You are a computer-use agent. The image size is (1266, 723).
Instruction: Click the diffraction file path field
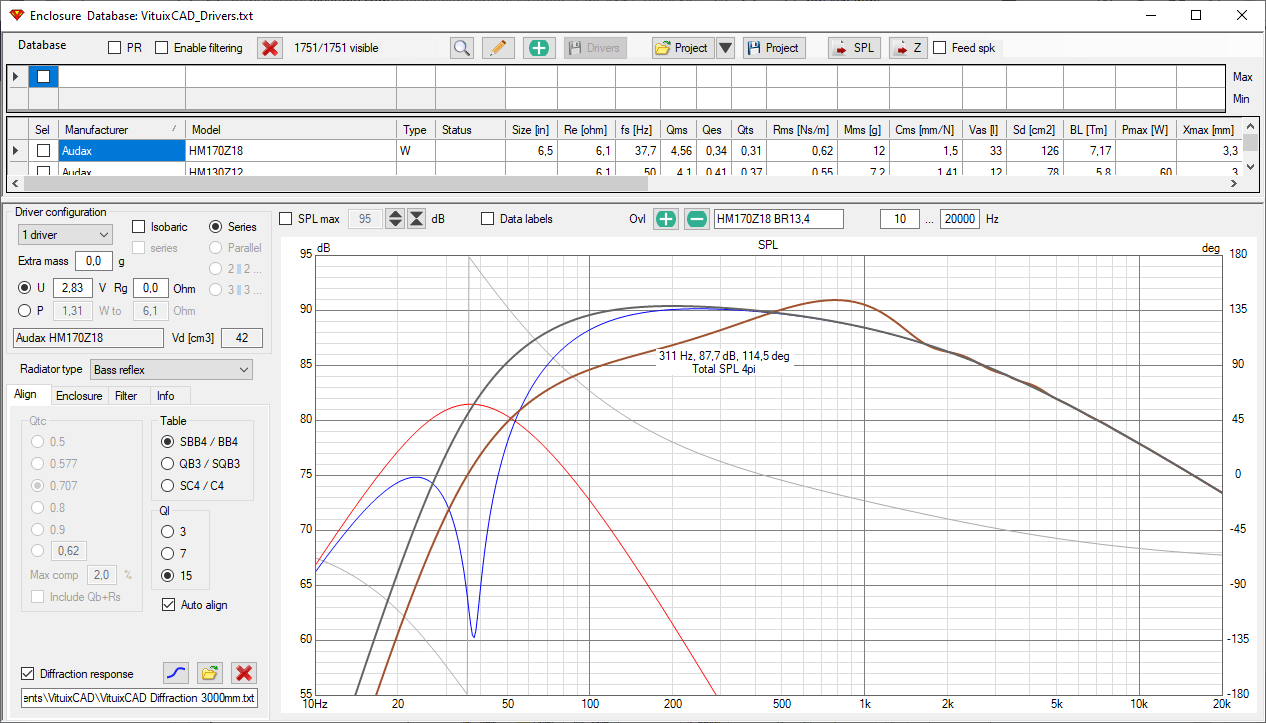[x=138, y=697]
